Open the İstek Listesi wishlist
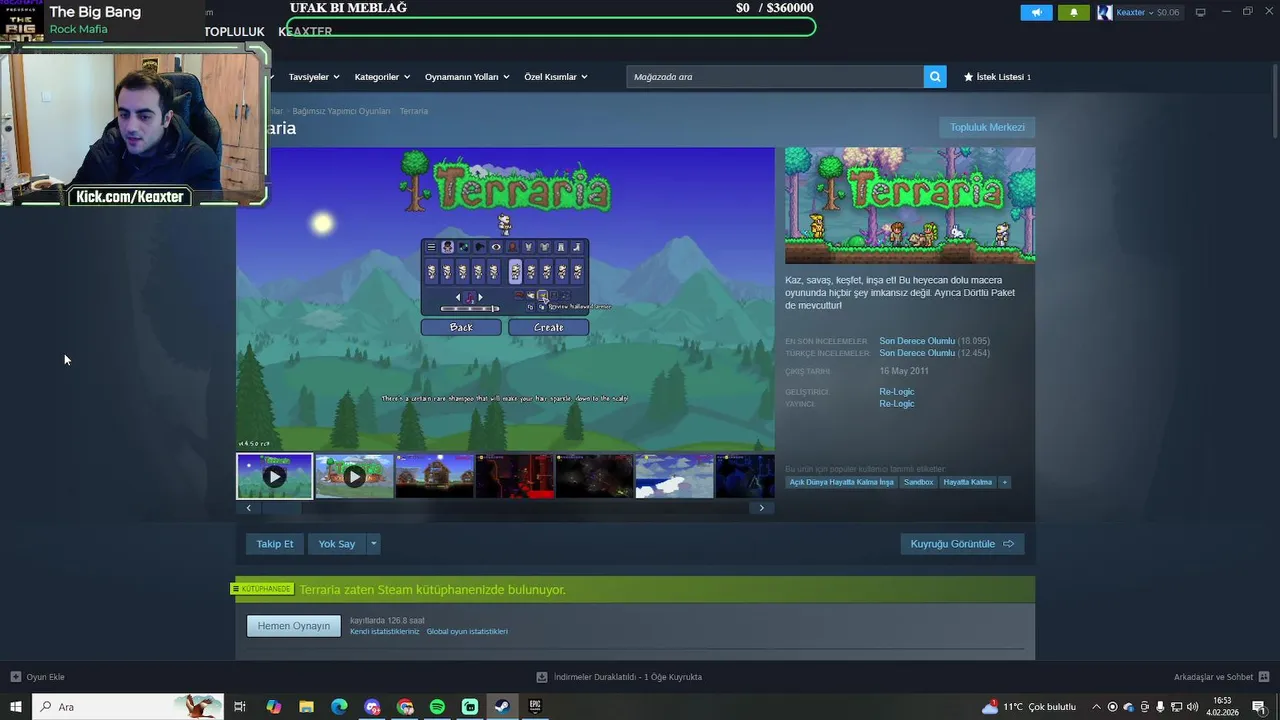 click(x=997, y=77)
